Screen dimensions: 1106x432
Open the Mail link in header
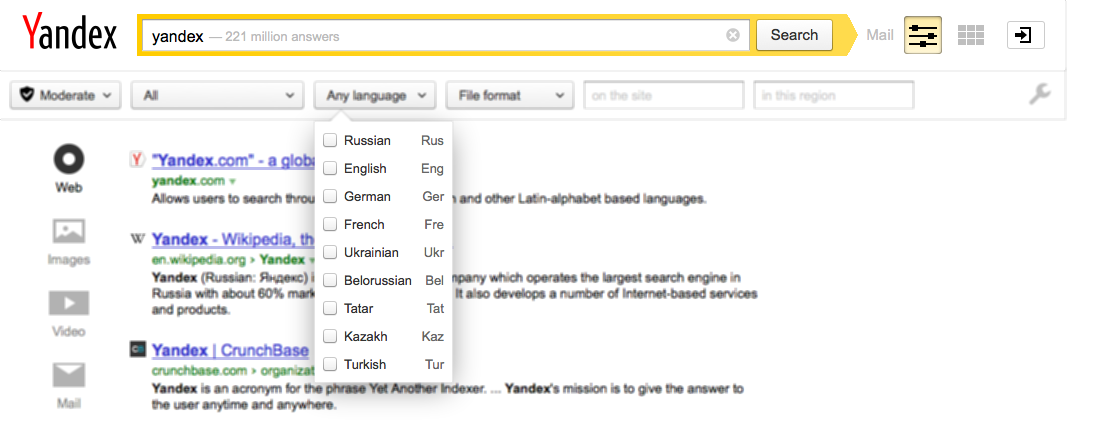(x=880, y=35)
